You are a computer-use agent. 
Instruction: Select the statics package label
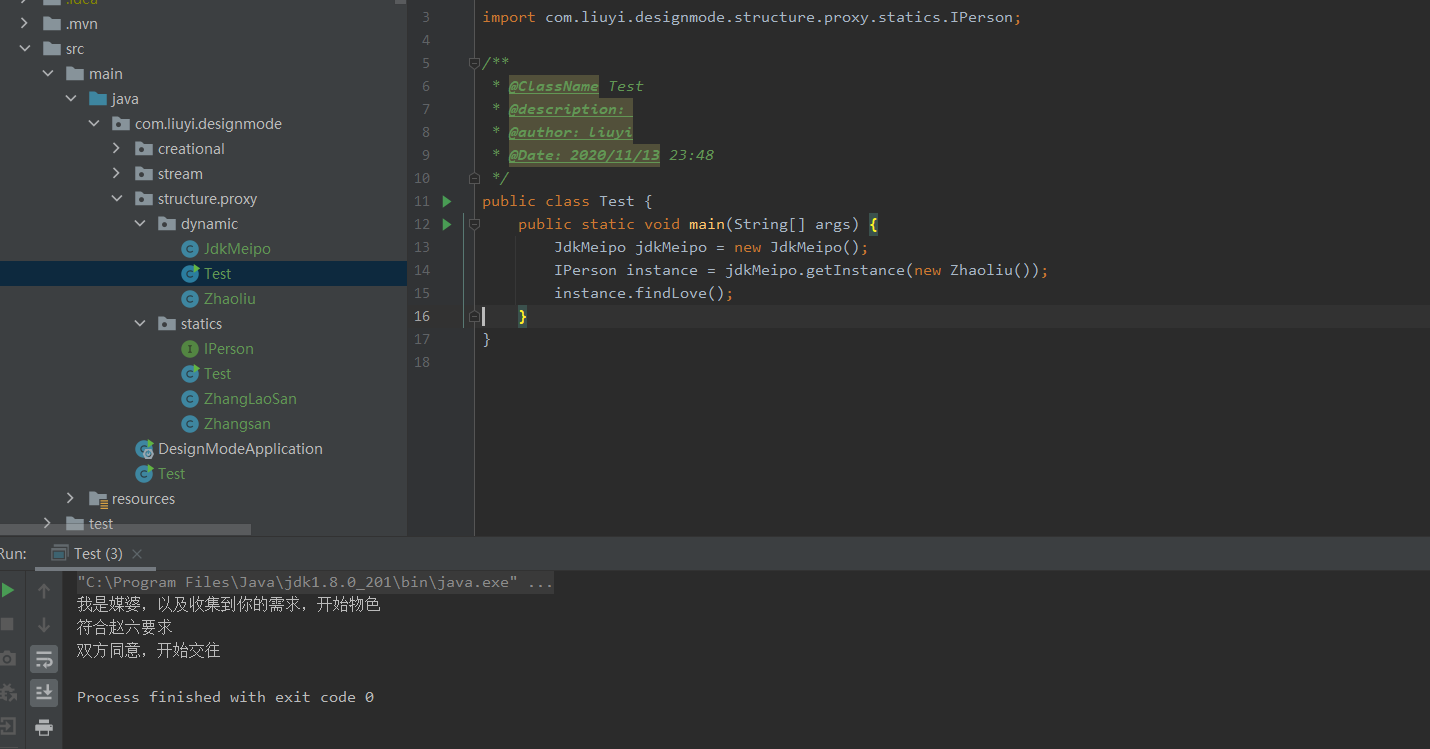pyautogui.click(x=201, y=324)
